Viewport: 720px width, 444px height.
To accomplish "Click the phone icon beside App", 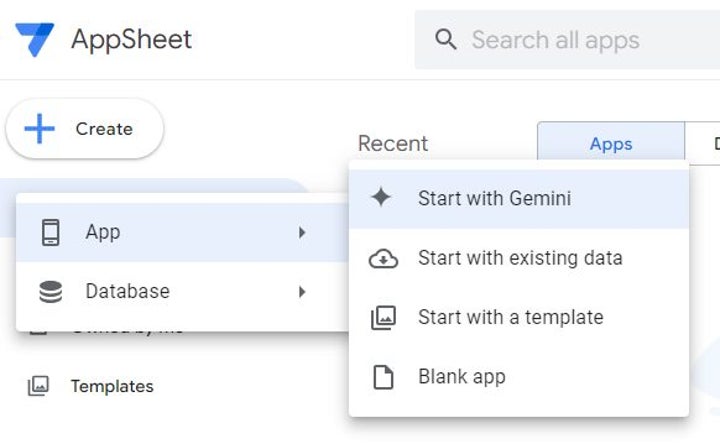I will pos(50,232).
